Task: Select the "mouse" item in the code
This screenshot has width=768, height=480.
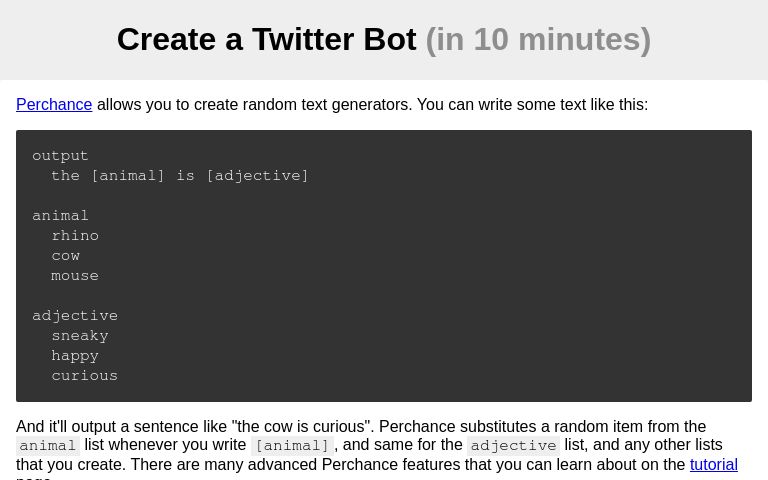Action: pyautogui.click(x=75, y=276)
